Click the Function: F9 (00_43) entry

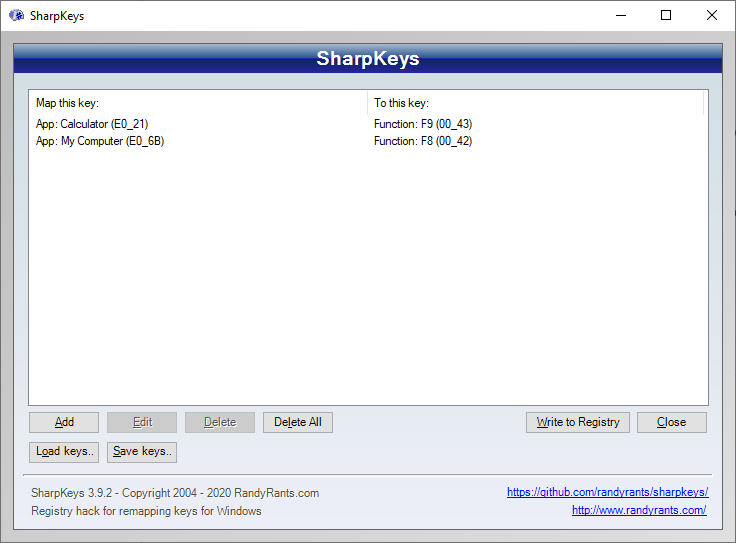(423, 124)
